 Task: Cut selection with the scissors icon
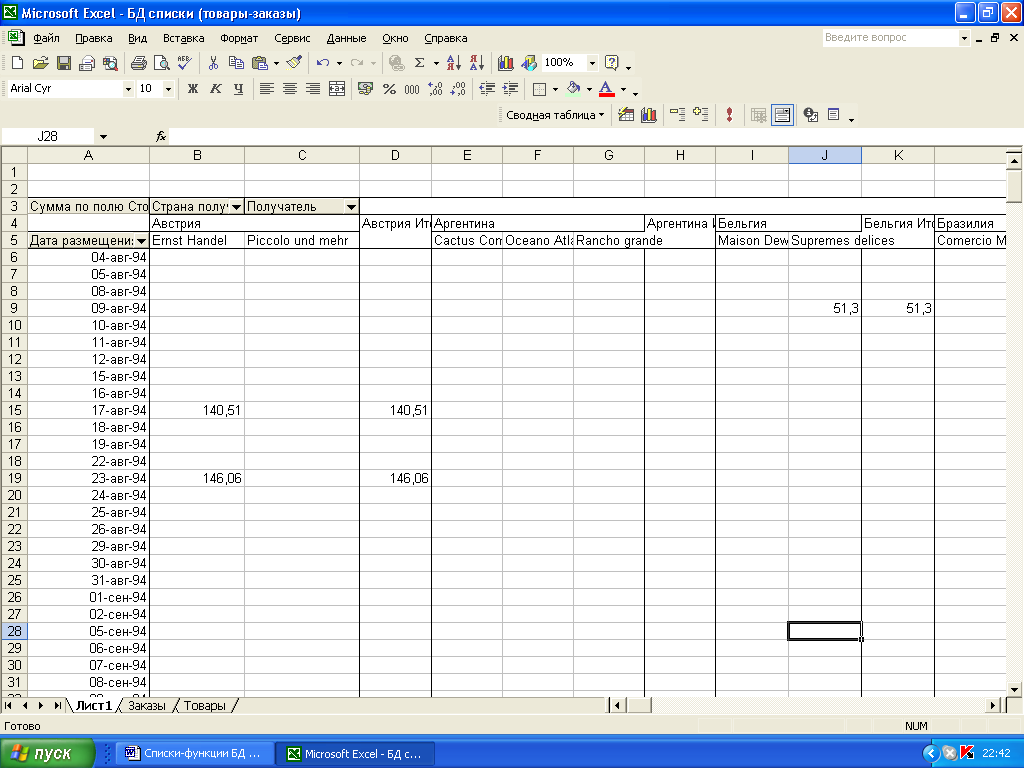[x=213, y=63]
